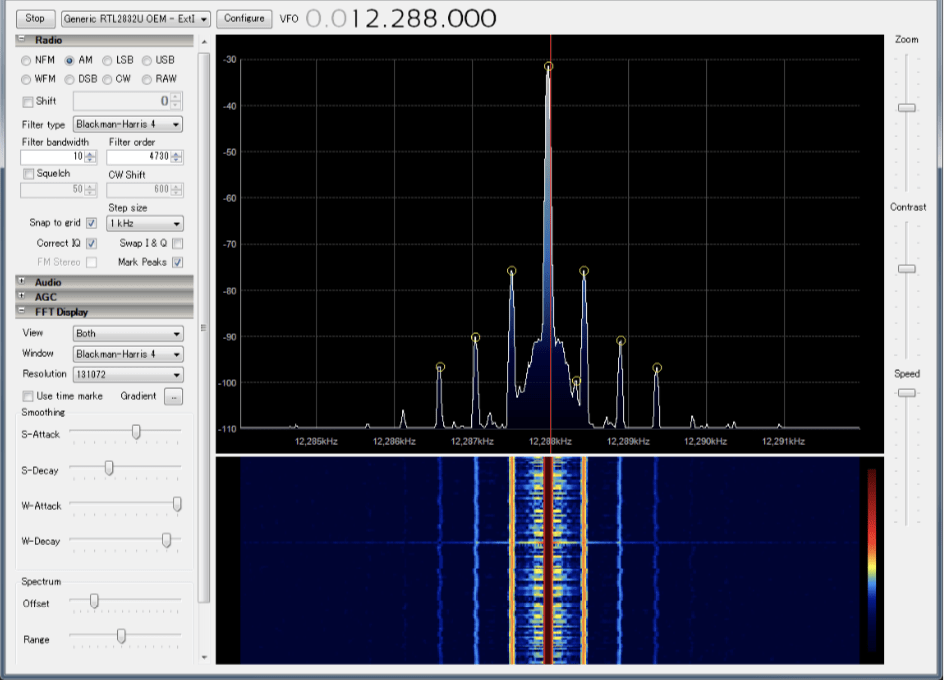Click the Contrast slider handle

click(x=907, y=269)
